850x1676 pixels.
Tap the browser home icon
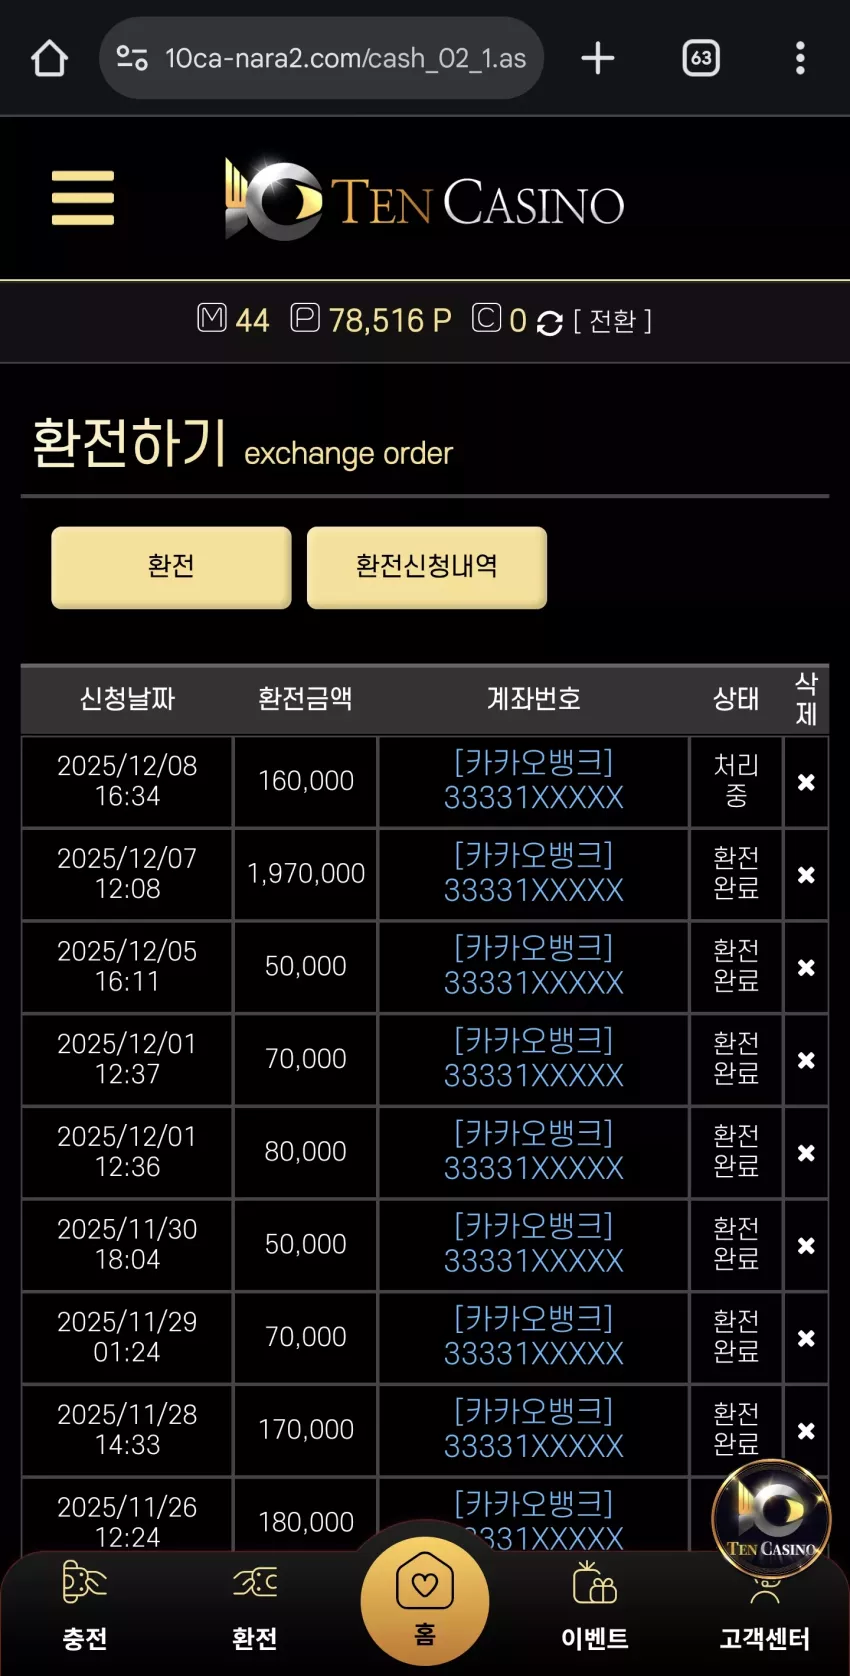point(49,58)
